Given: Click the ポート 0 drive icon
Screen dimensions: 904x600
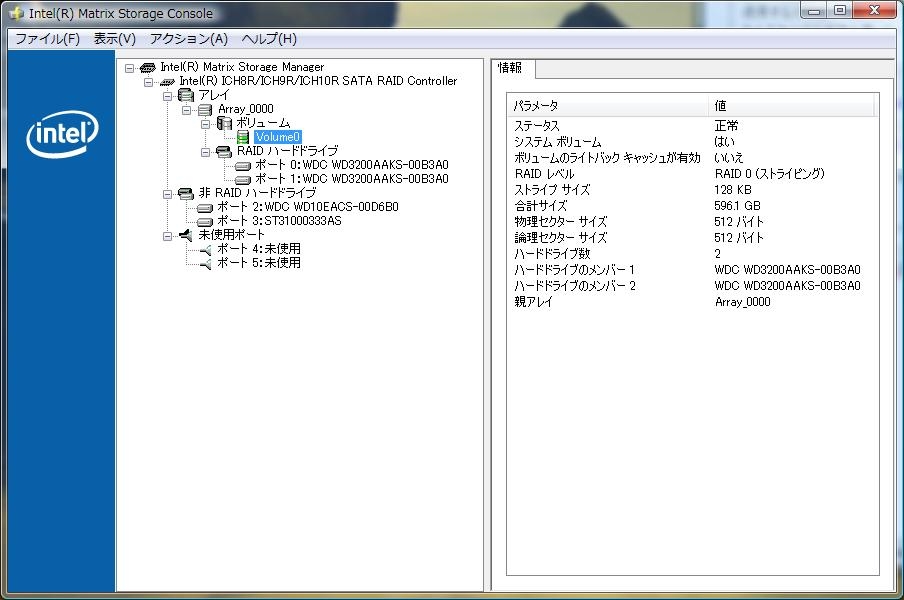Looking at the screenshot, I should (x=243, y=166).
